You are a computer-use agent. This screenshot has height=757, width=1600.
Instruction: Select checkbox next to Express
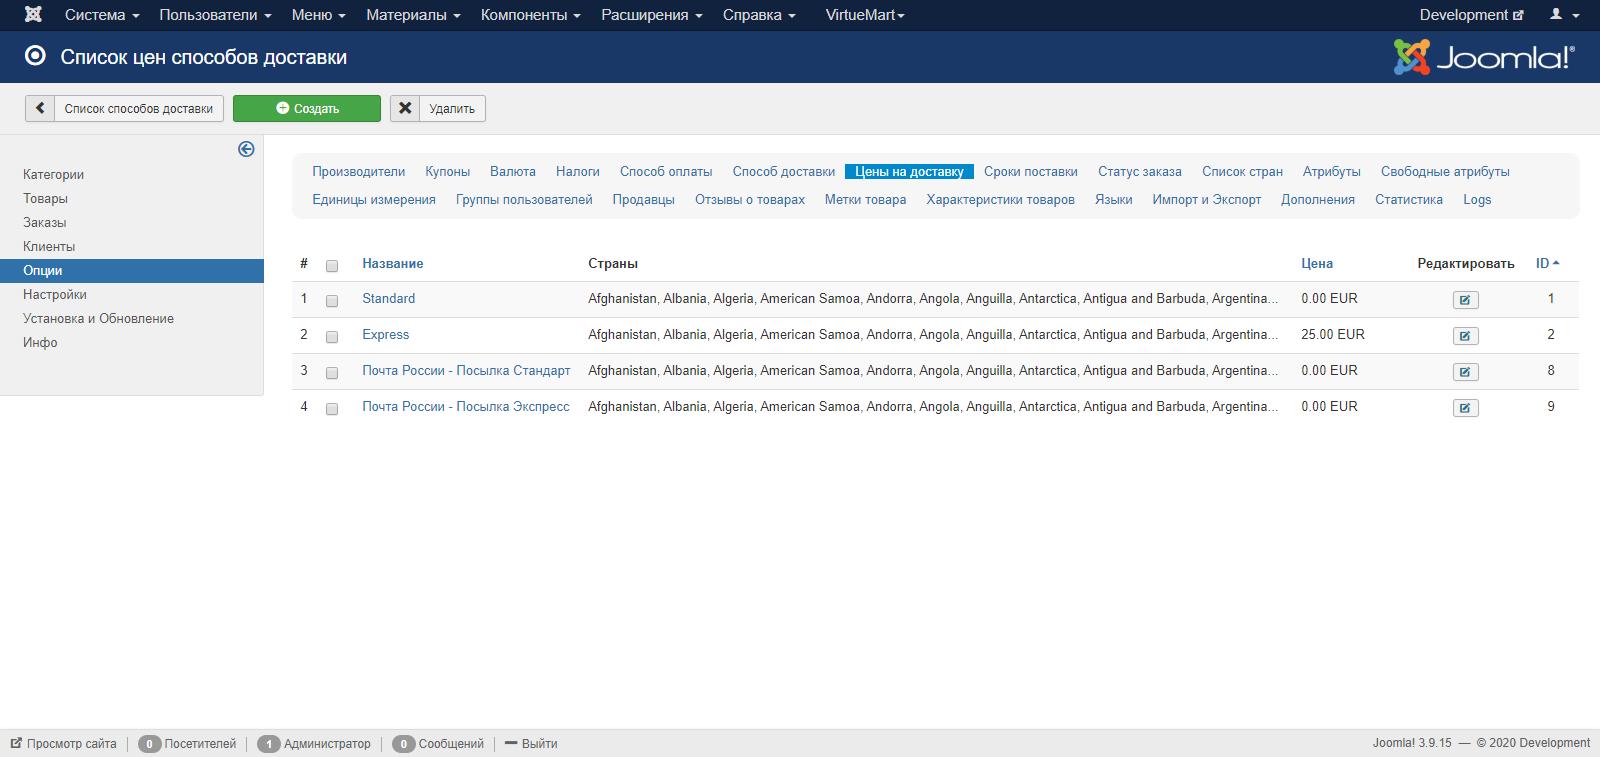332,336
